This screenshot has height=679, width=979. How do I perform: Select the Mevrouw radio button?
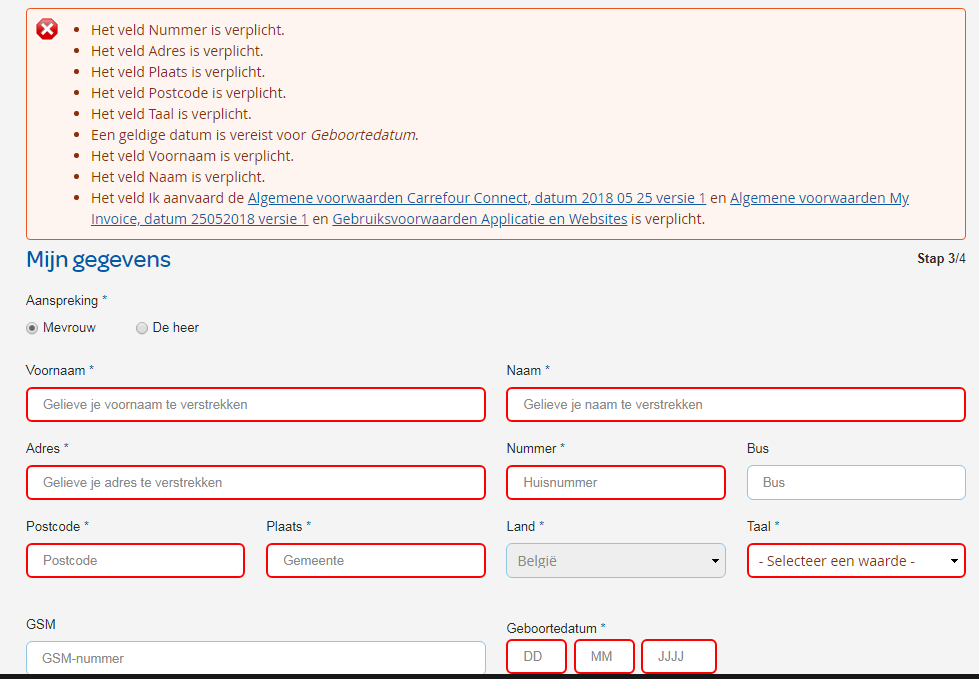click(x=32, y=328)
